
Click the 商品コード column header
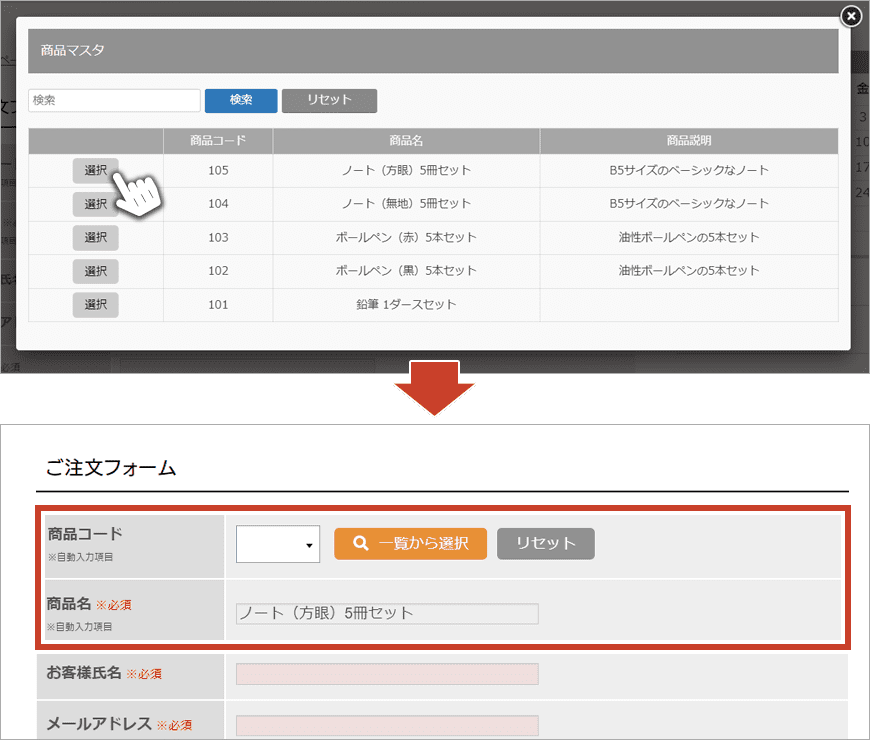[x=218, y=141]
